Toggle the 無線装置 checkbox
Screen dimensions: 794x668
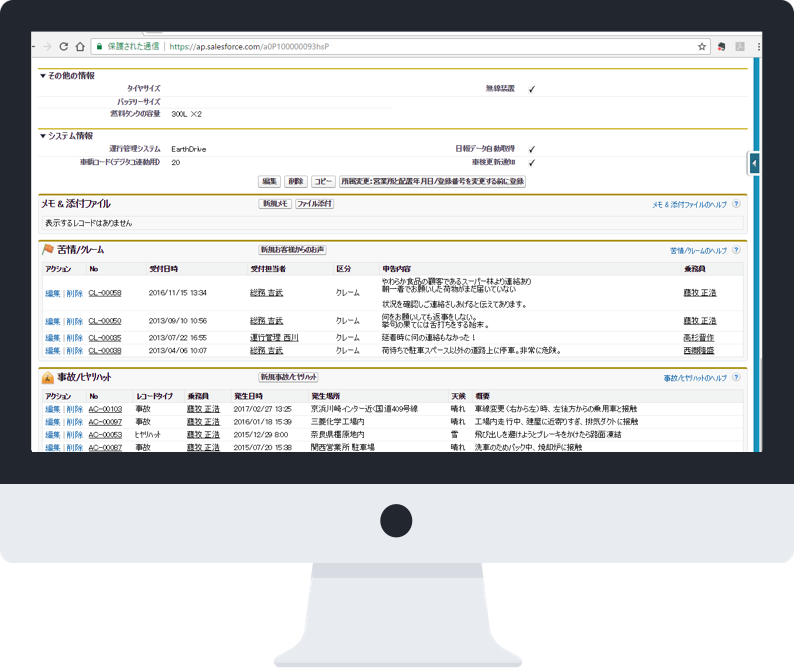click(532, 89)
